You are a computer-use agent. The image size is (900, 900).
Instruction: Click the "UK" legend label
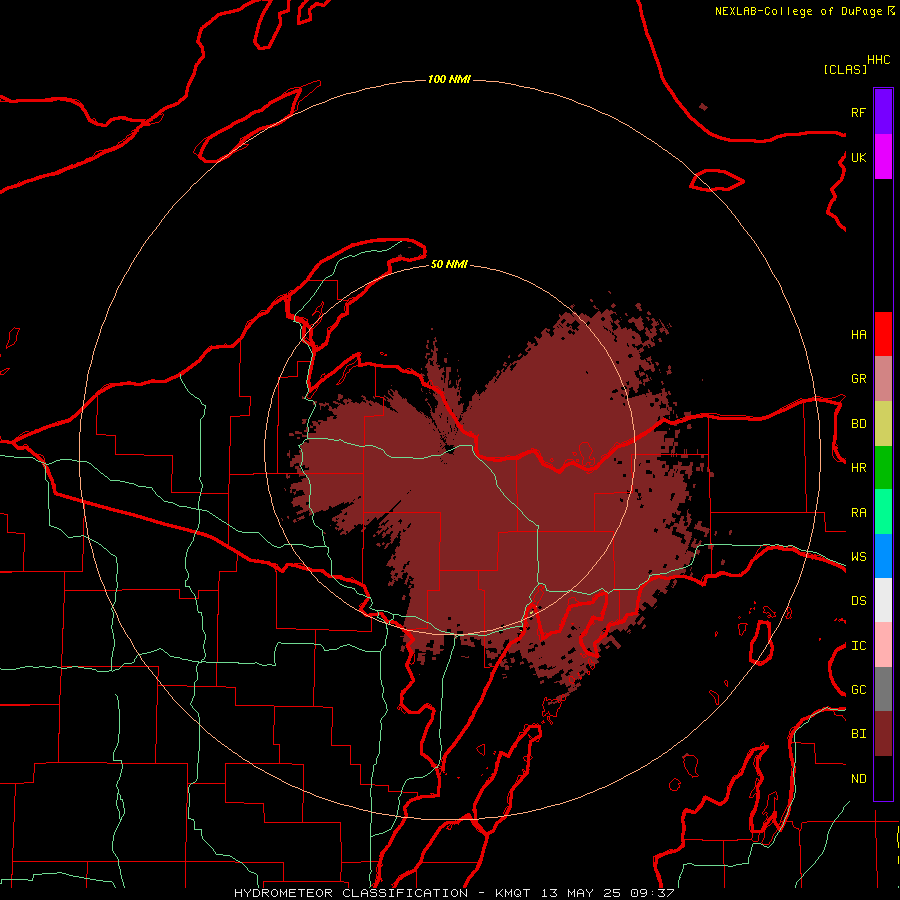pyautogui.click(x=858, y=157)
